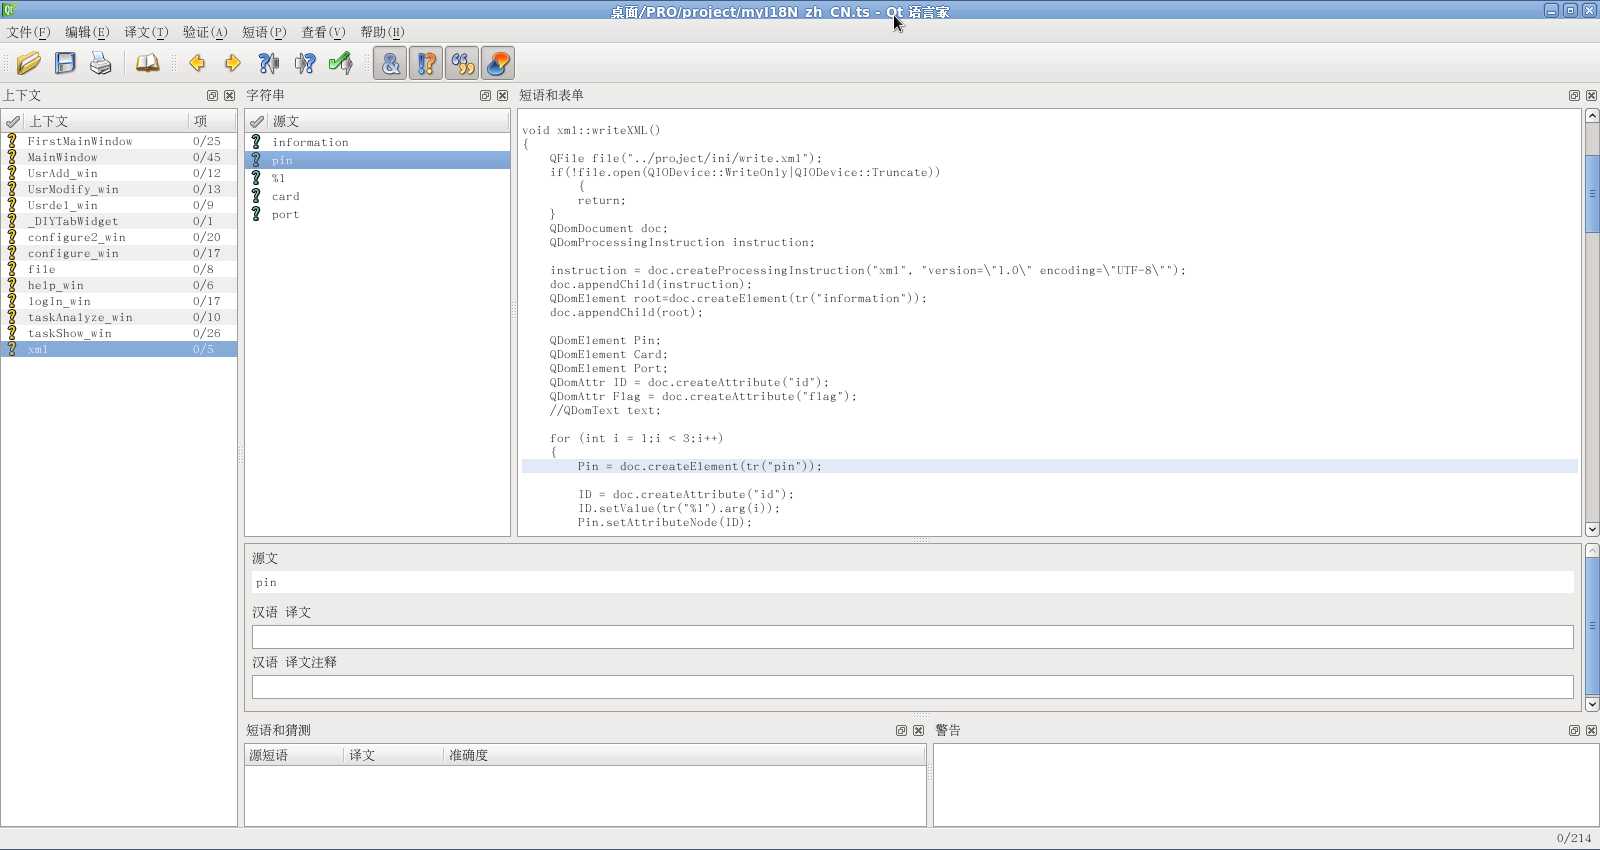Click the status icon beside 'information' string
This screenshot has height=850, width=1600.
pyautogui.click(x=256, y=142)
